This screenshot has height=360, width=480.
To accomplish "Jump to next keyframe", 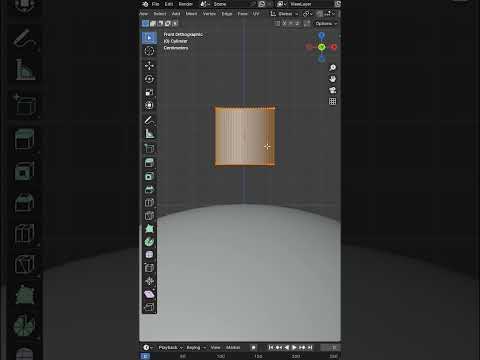I will tap(302, 347).
